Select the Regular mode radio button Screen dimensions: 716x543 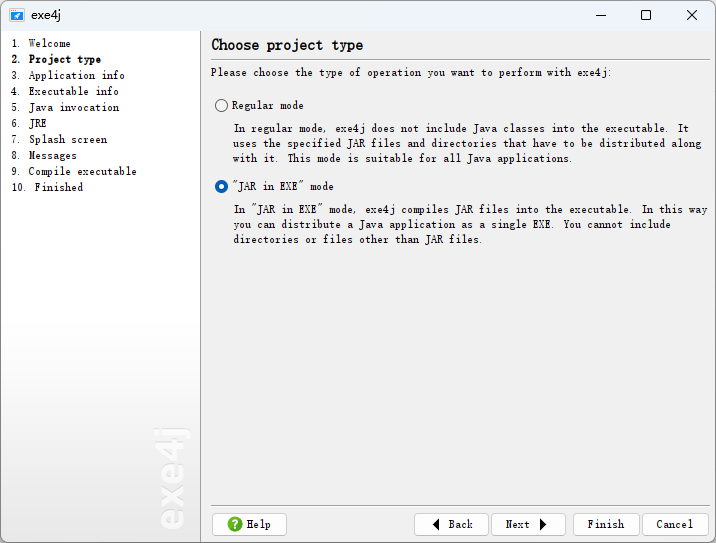click(221, 105)
